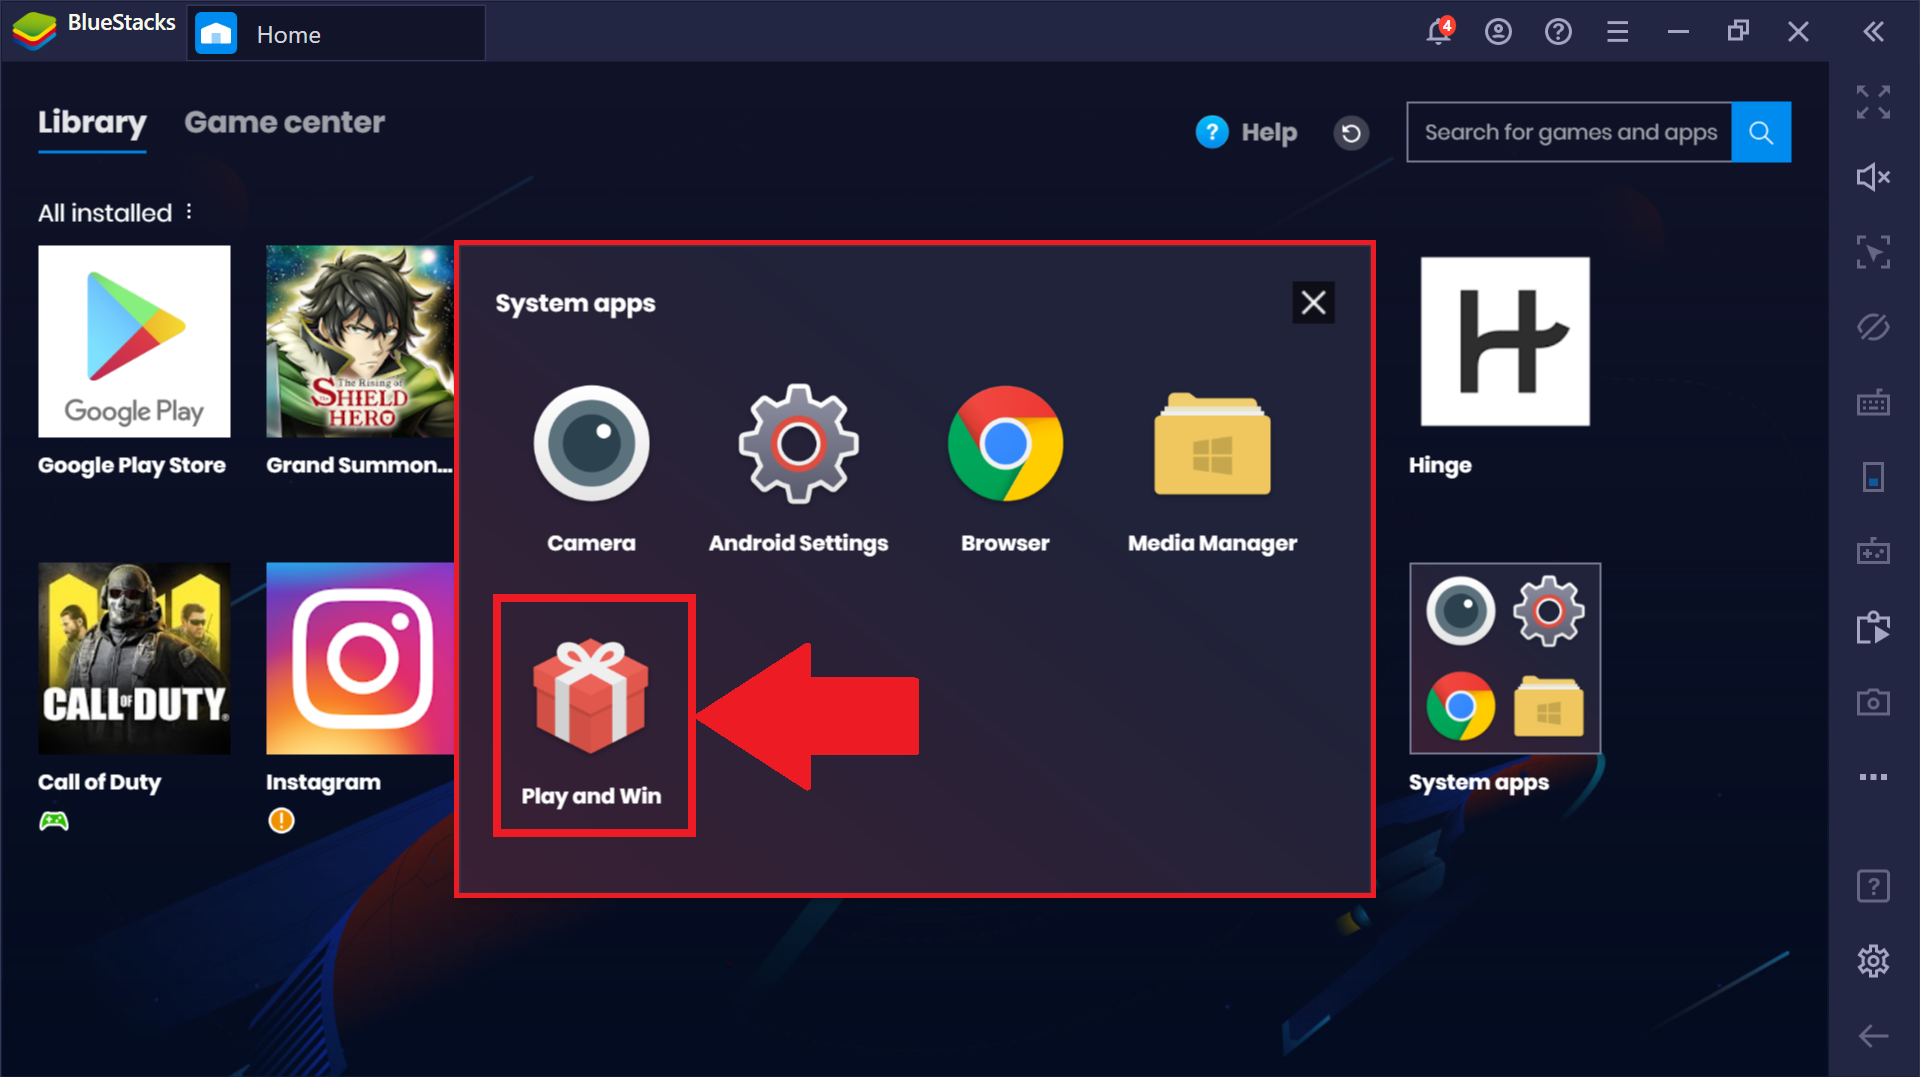Viewport: 1920px width, 1077px height.
Task: Click the blue search button
Action: click(x=1761, y=132)
